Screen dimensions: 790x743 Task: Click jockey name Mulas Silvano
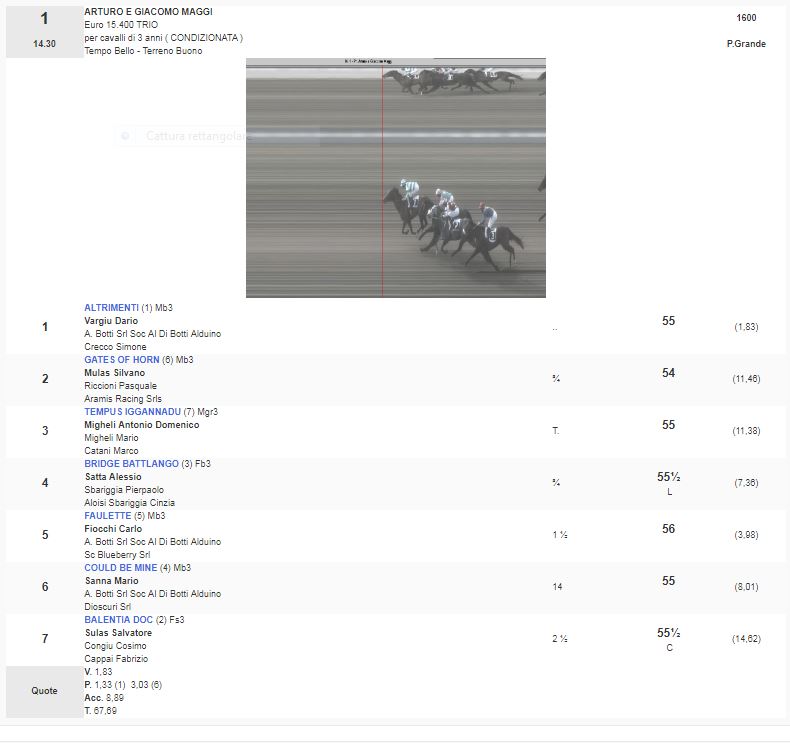click(114, 373)
